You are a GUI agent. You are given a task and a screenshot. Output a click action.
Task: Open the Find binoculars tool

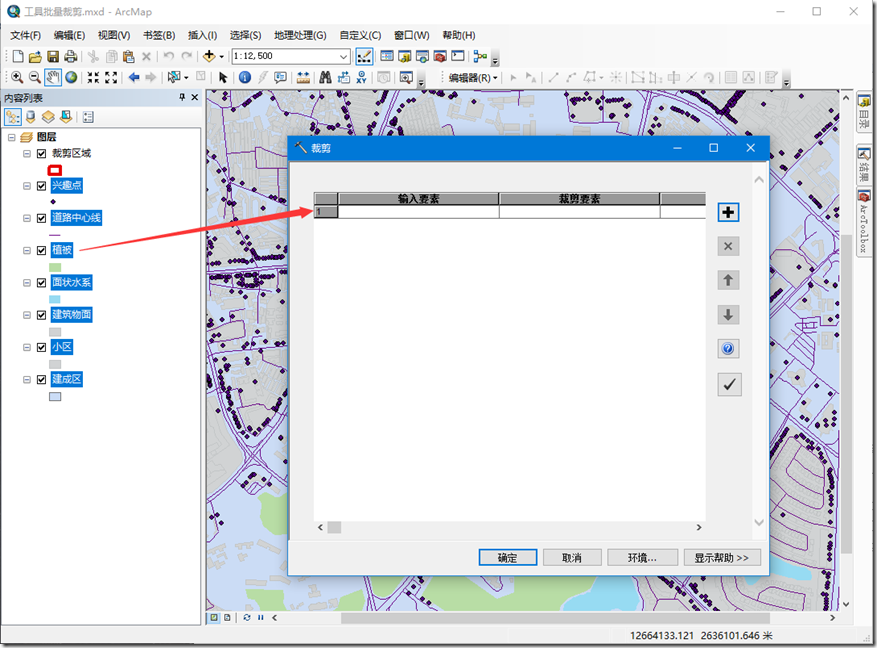(x=326, y=77)
